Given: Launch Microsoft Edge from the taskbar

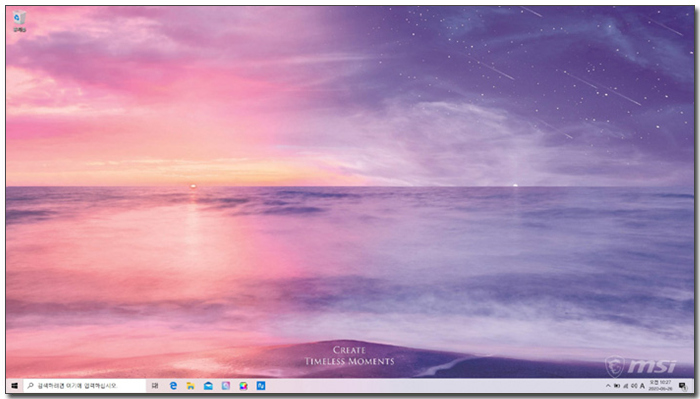Looking at the screenshot, I should coord(173,386).
